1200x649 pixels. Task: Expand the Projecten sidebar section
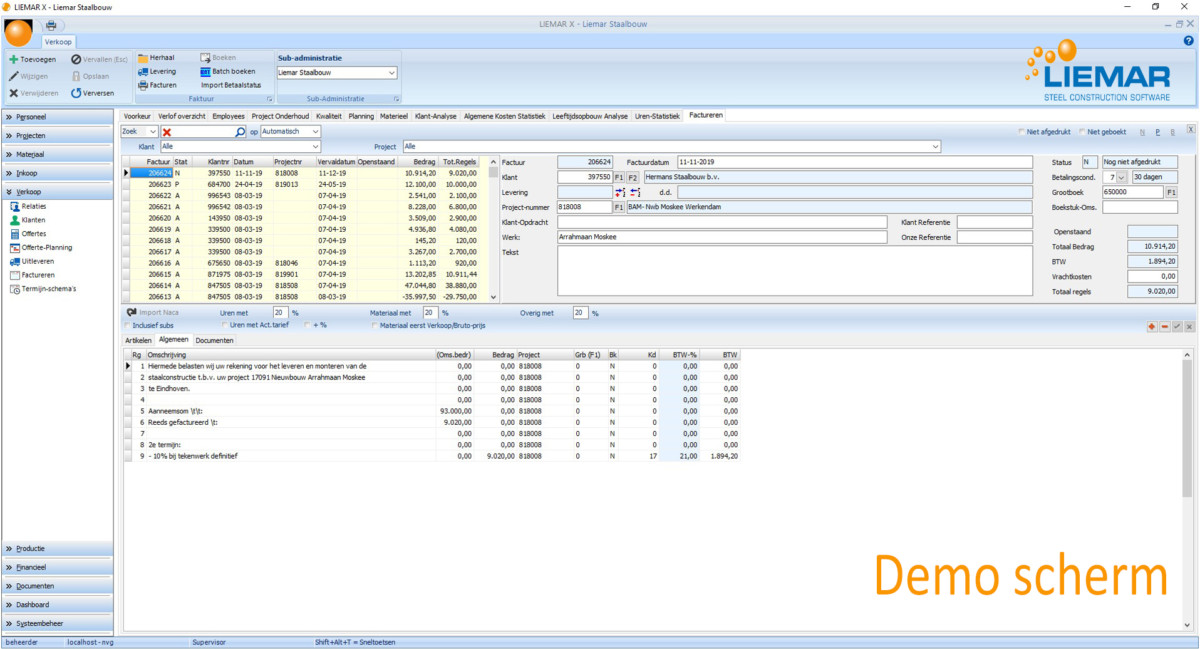[57, 135]
